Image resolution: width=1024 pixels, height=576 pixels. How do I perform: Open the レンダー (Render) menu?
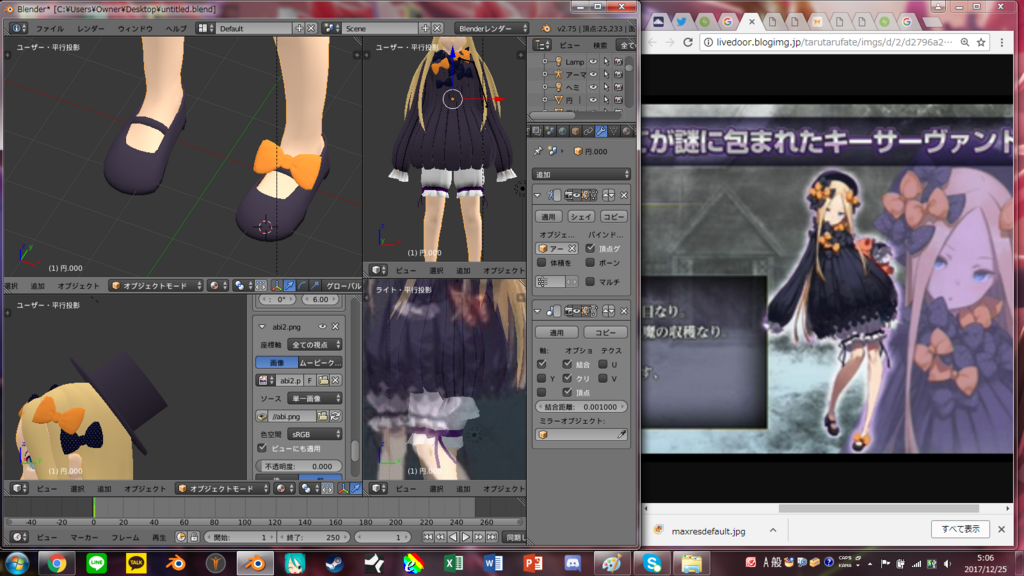coord(90,29)
